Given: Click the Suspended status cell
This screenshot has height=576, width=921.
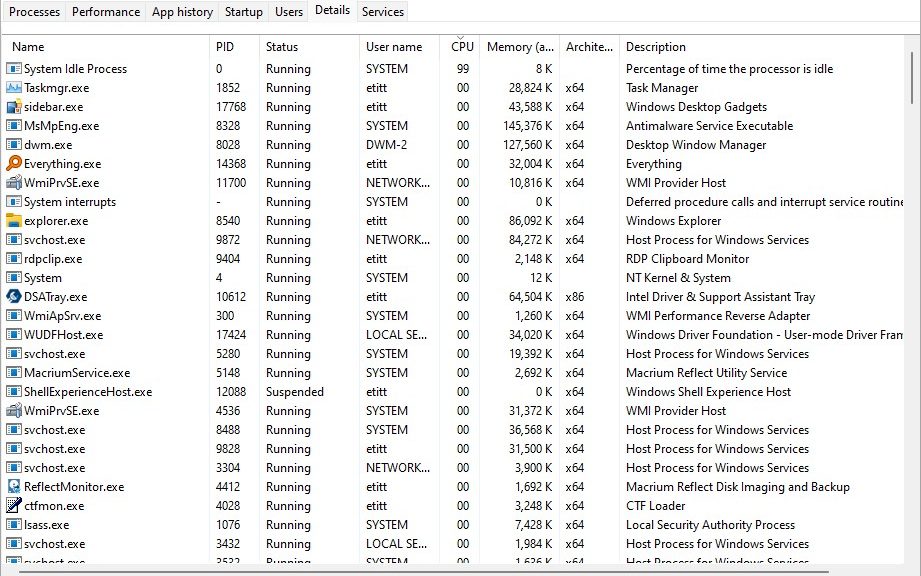Looking at the screenshot, I should [294, 392].
